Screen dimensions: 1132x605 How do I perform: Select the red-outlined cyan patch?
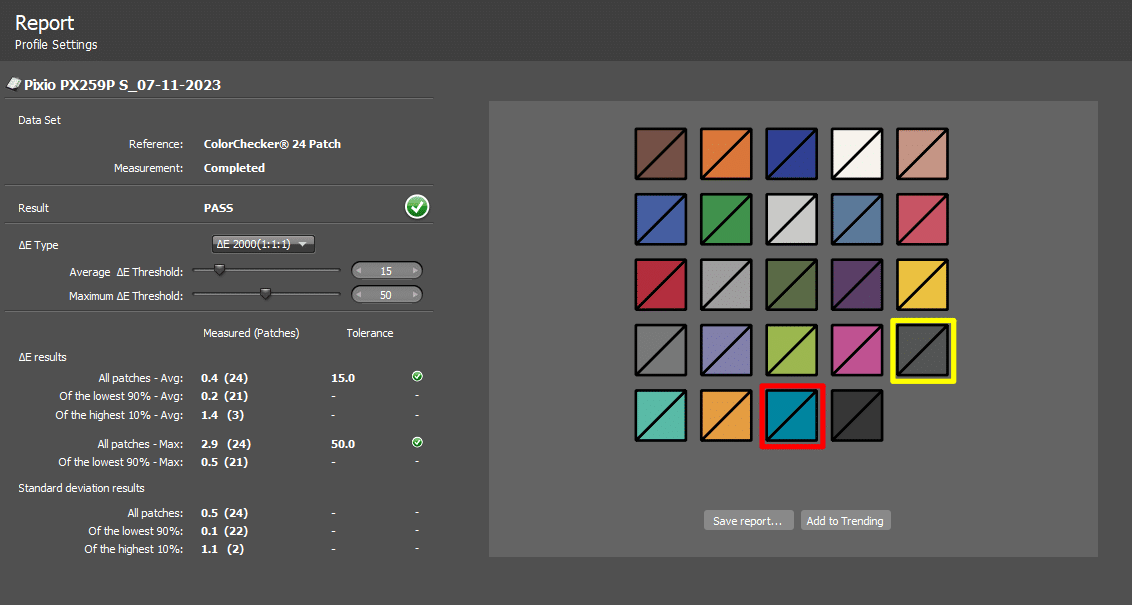(x=792, y=416)
